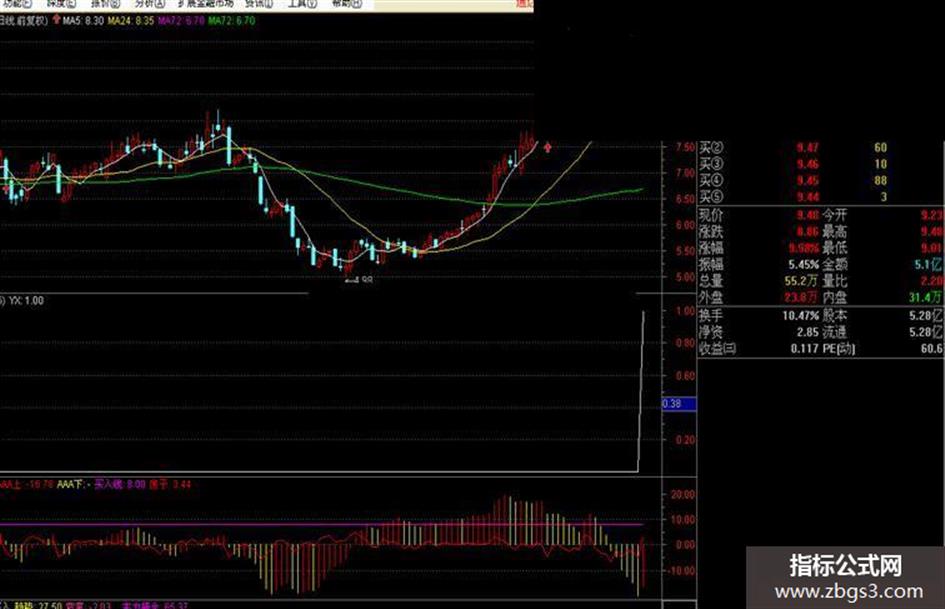The image size is (945, 609).
Task: Click the 净资 value 2.85
Action: pos(808,332)
